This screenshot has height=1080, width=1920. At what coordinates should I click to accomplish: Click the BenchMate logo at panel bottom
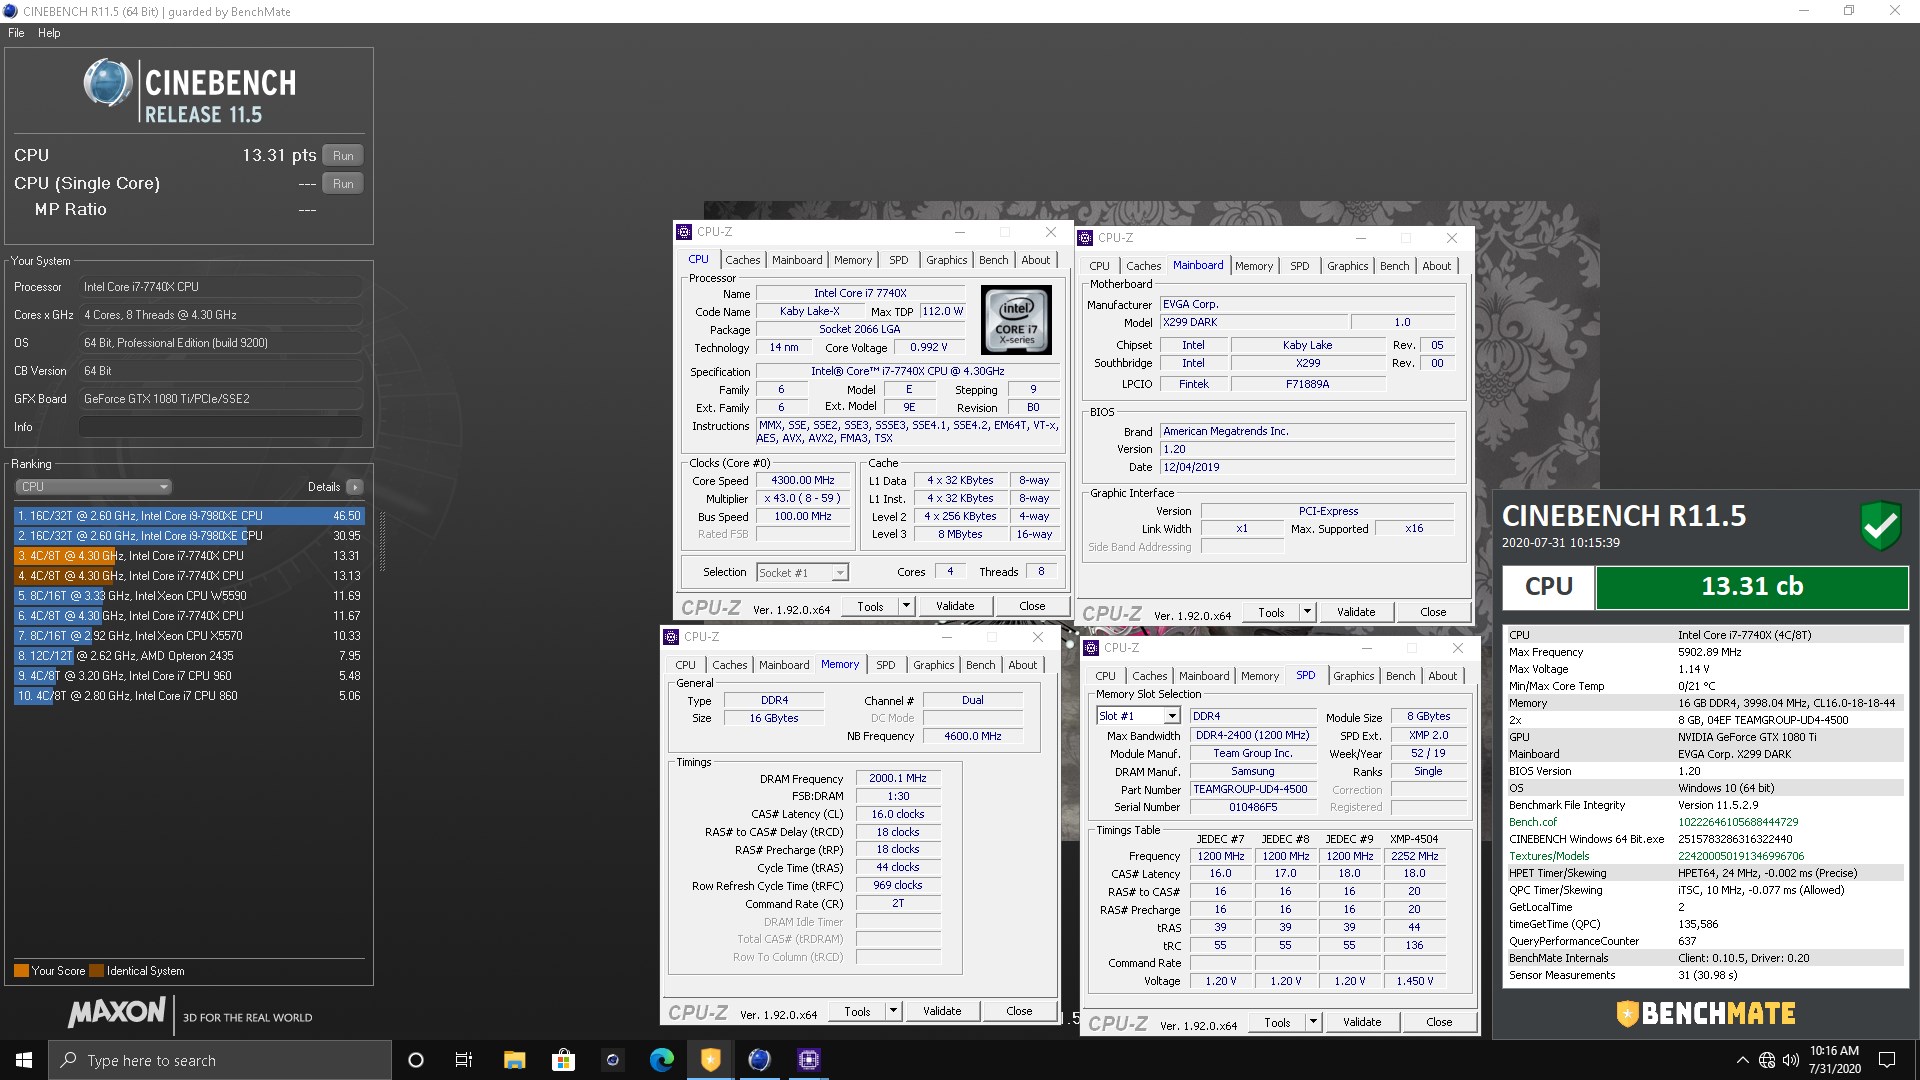click(1706, 1014)
